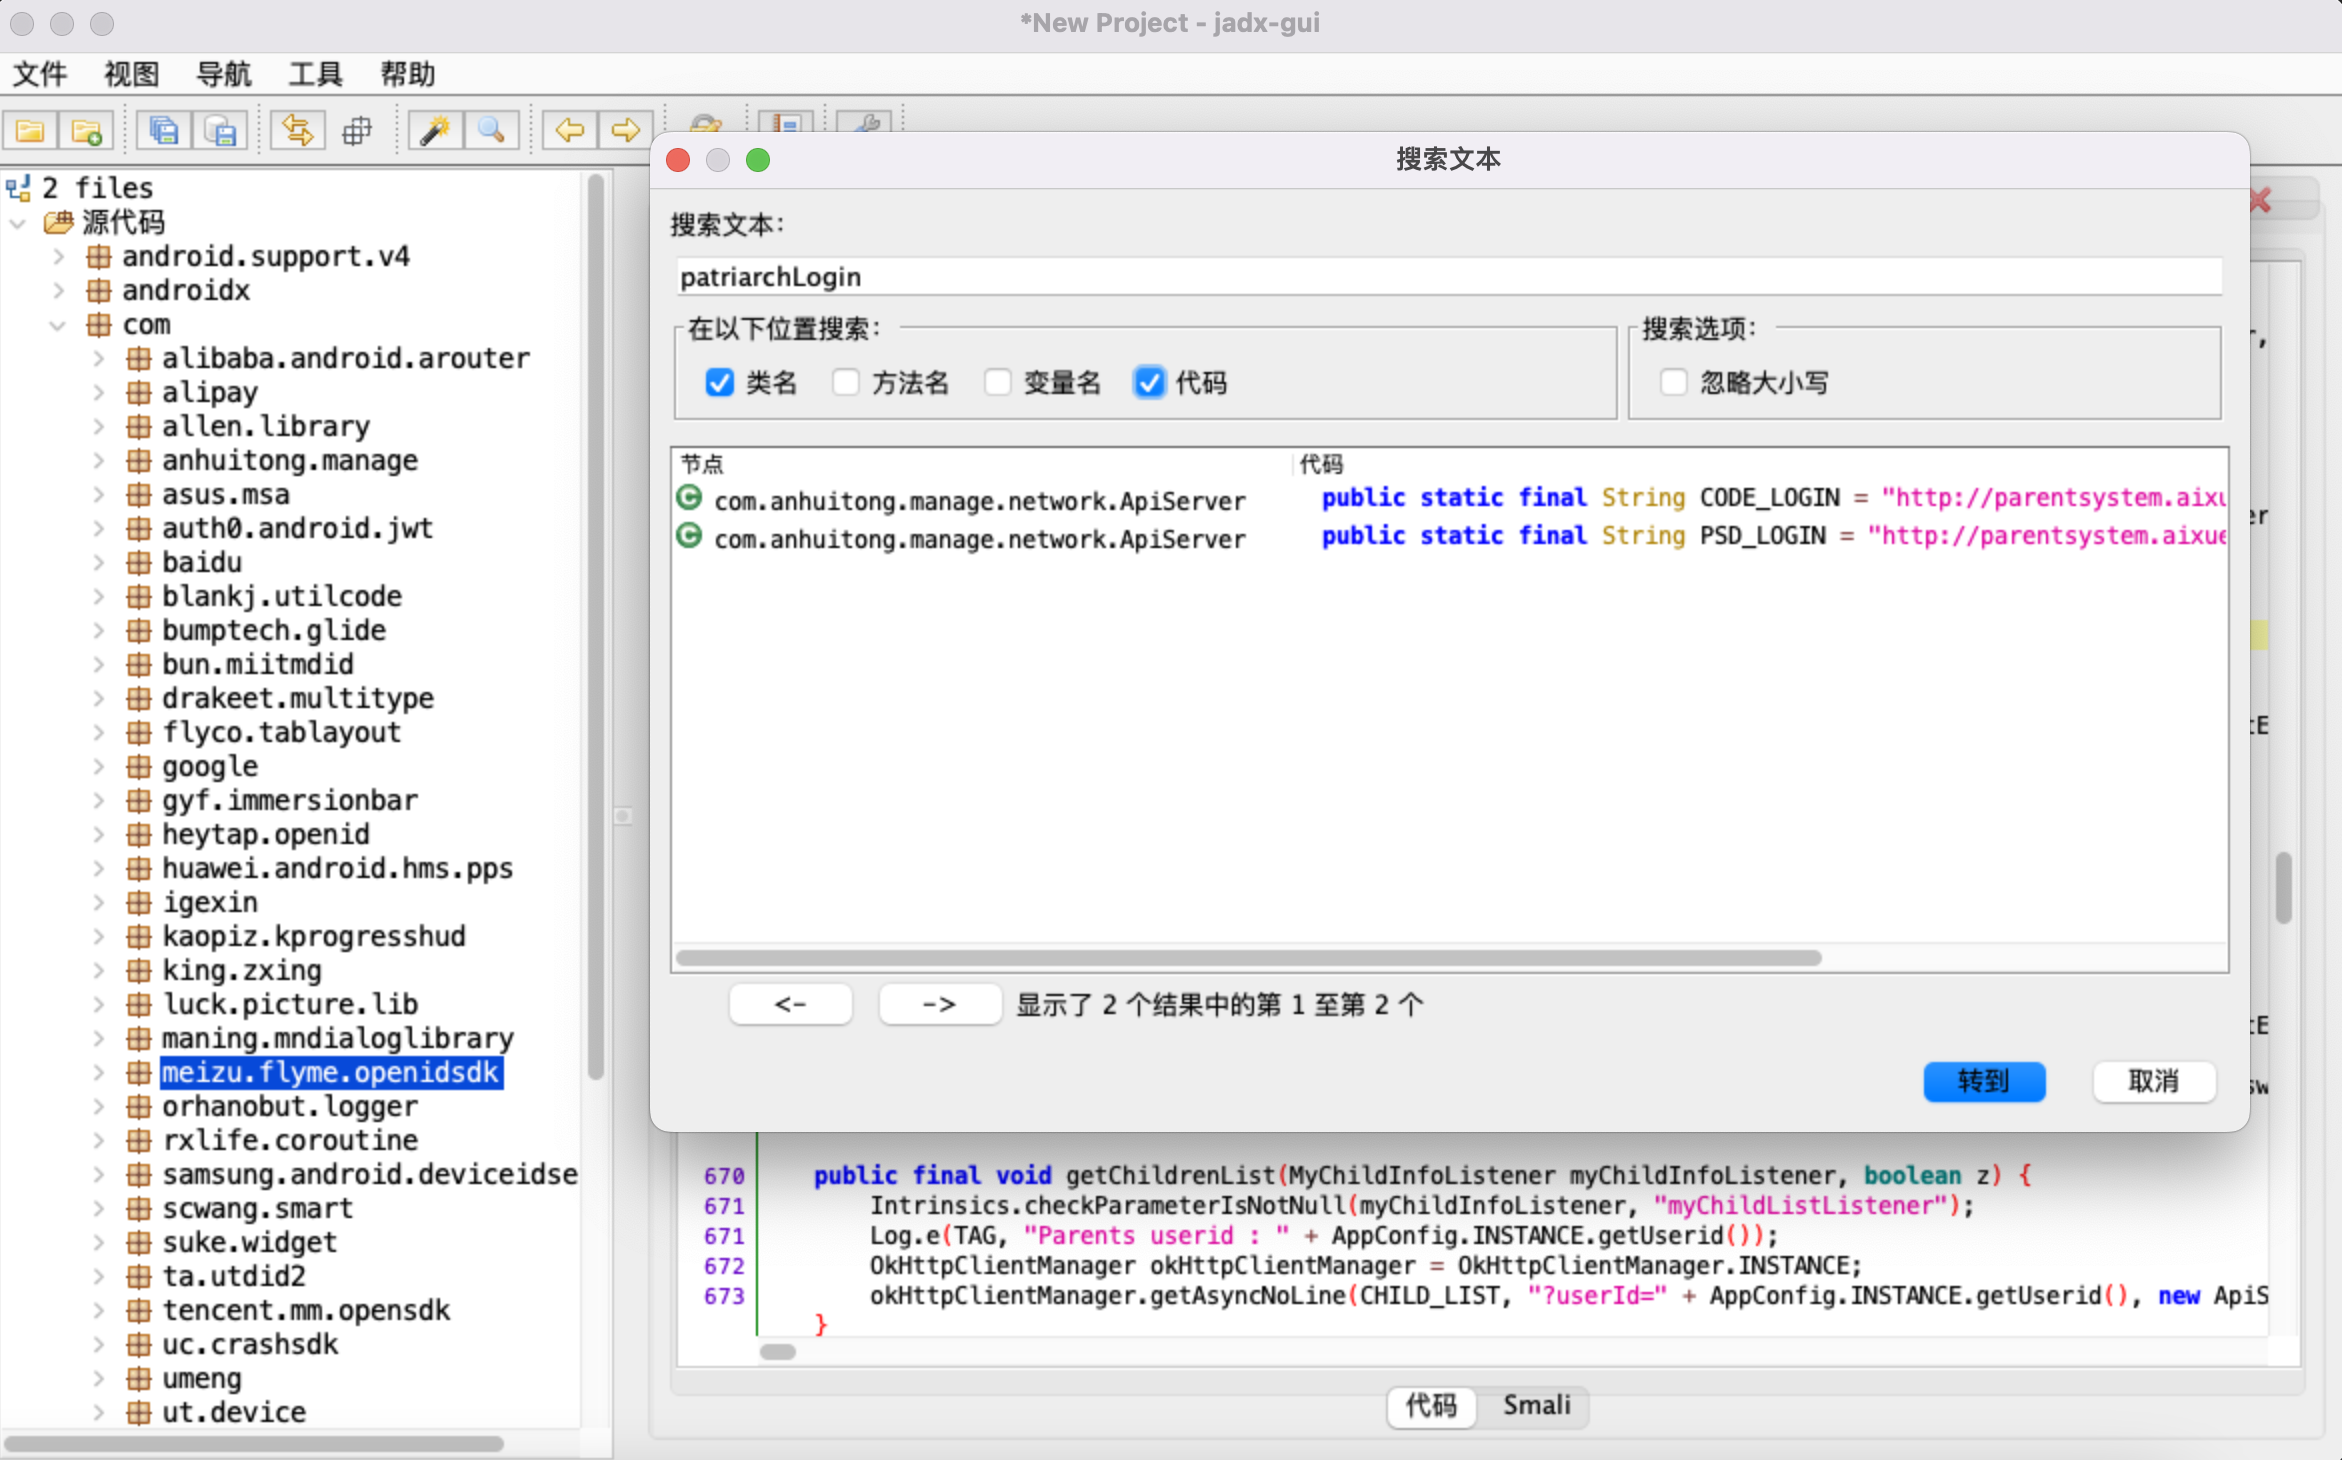Click the open file folder icon
This screenshot has height=1460, width=2342.
click(30, 131)
